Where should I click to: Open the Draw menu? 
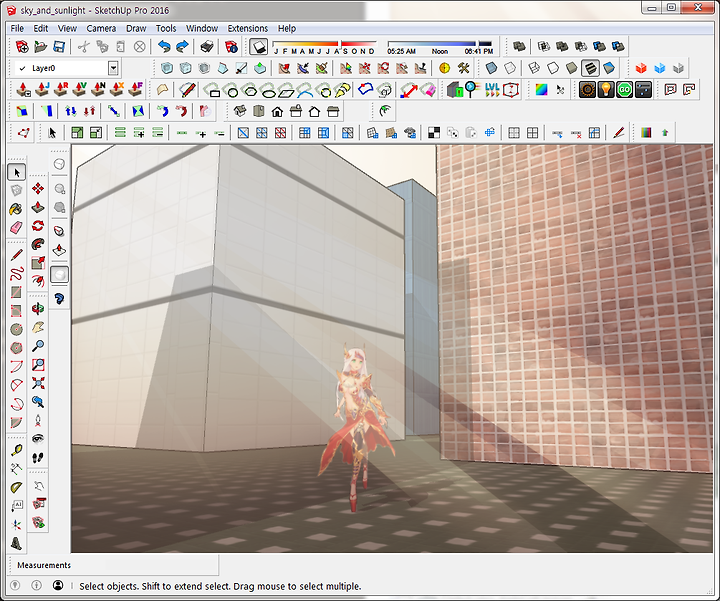coord(136,28)
